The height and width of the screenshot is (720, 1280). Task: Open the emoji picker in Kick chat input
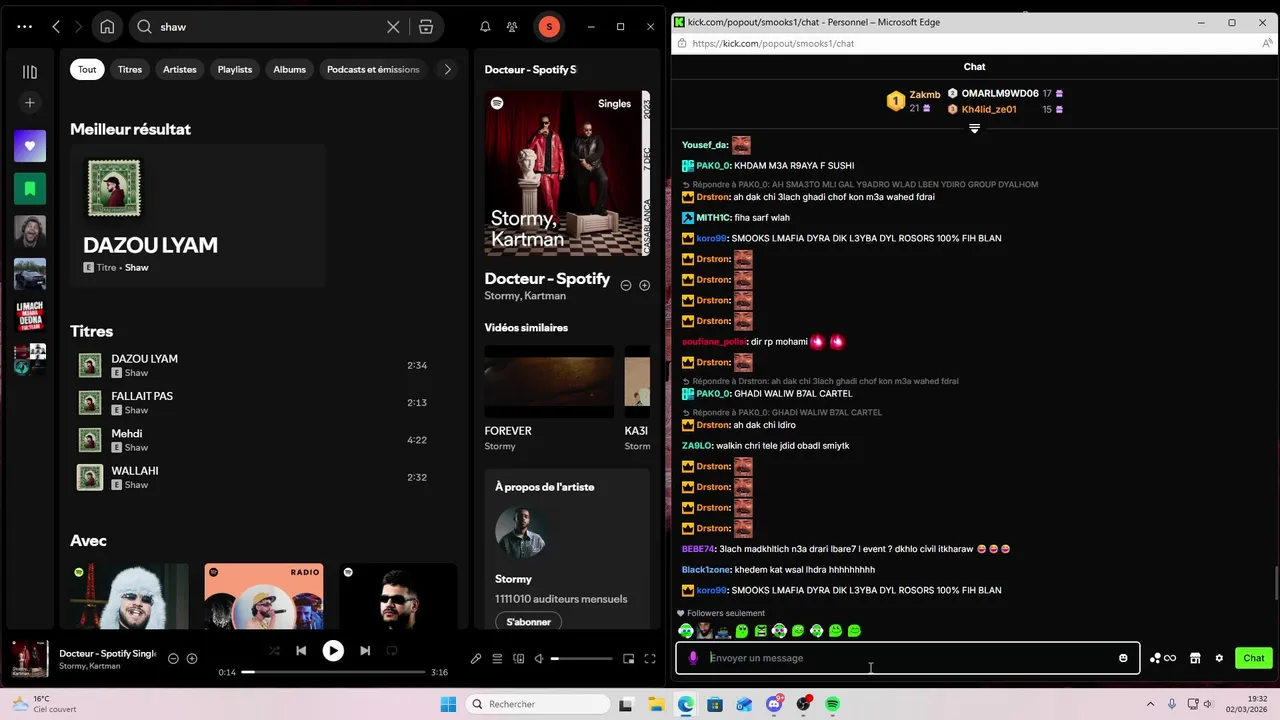click(1123, 658)
